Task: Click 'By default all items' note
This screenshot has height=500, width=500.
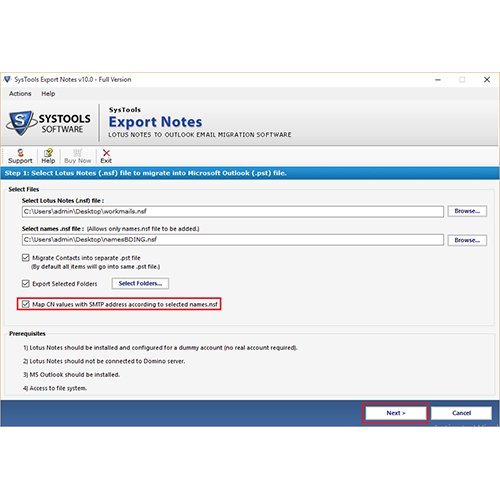Action: 96,267
